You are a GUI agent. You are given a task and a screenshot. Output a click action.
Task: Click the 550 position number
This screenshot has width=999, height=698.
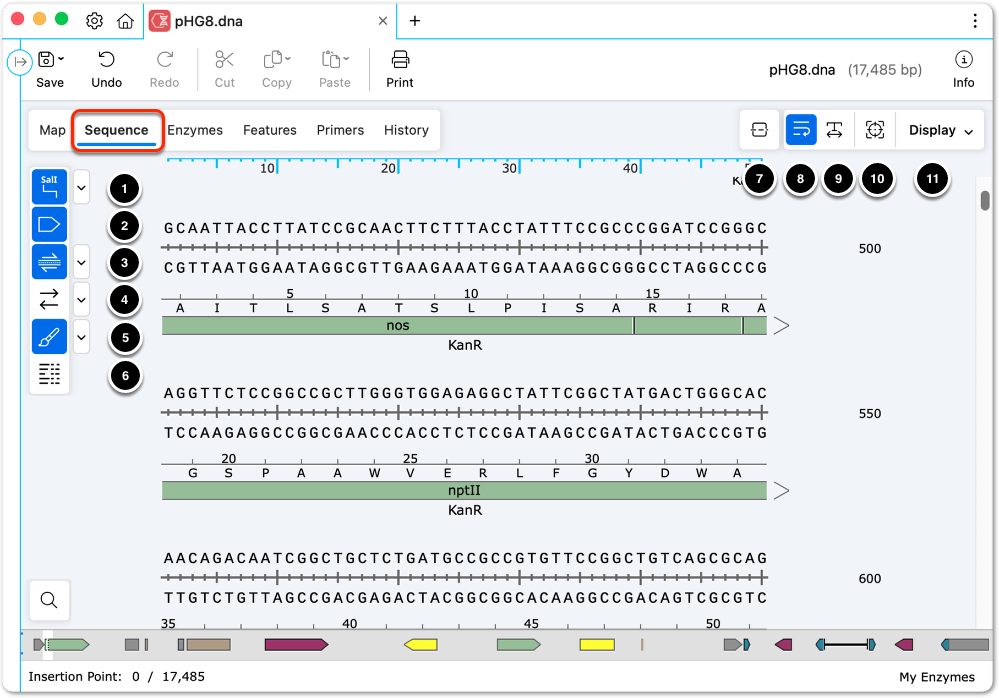click(x=870, y=413)
